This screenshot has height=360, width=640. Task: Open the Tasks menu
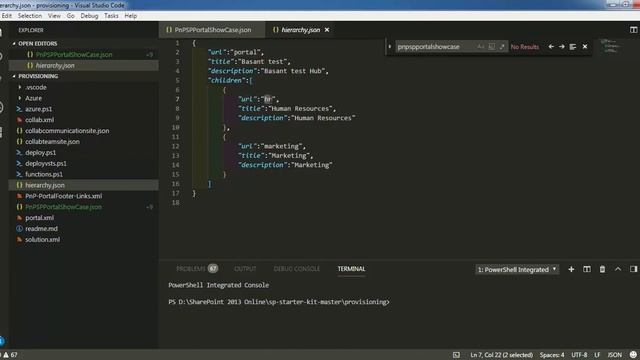coord(111,16)
